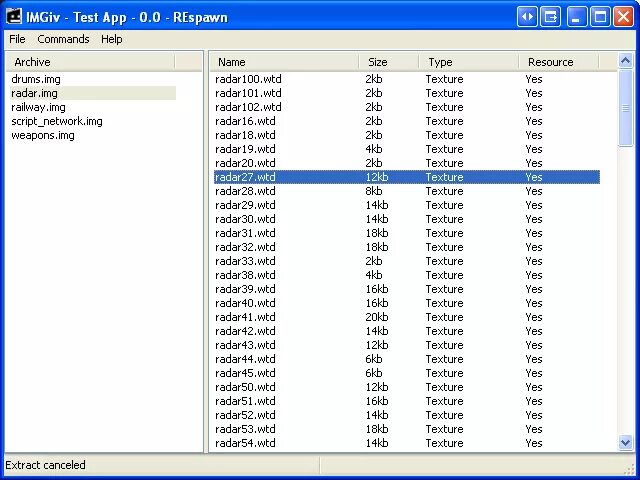Click the highlighted radar27.wtd row
The width and height of the screenshot is (640, 480).
click(x=407, y=177)
